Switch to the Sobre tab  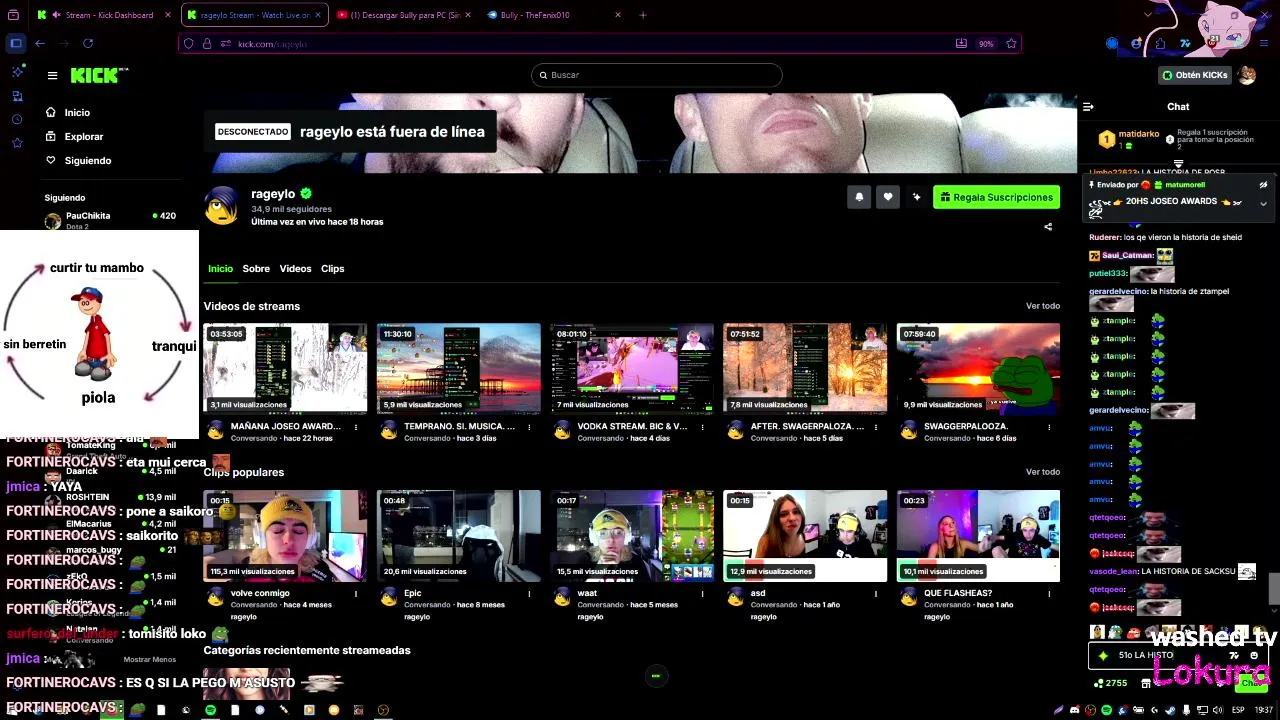(x=256, y=268)
